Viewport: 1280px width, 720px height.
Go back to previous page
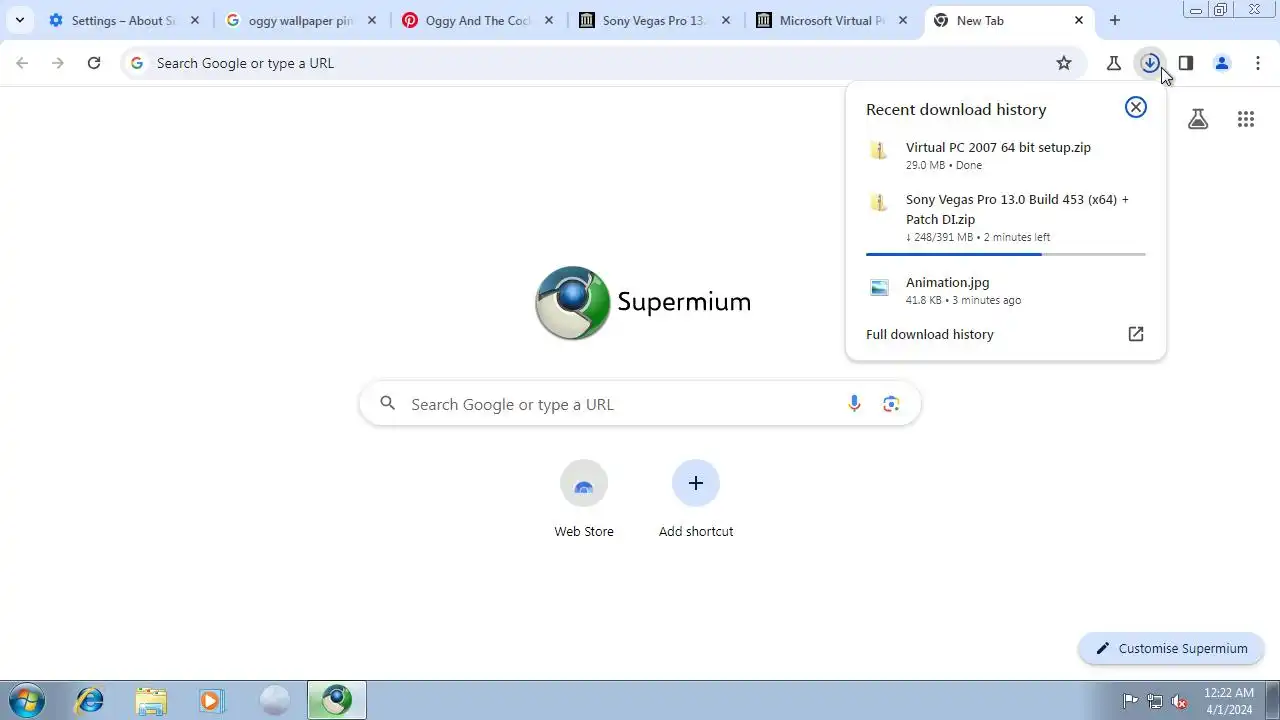pos(22,63)
